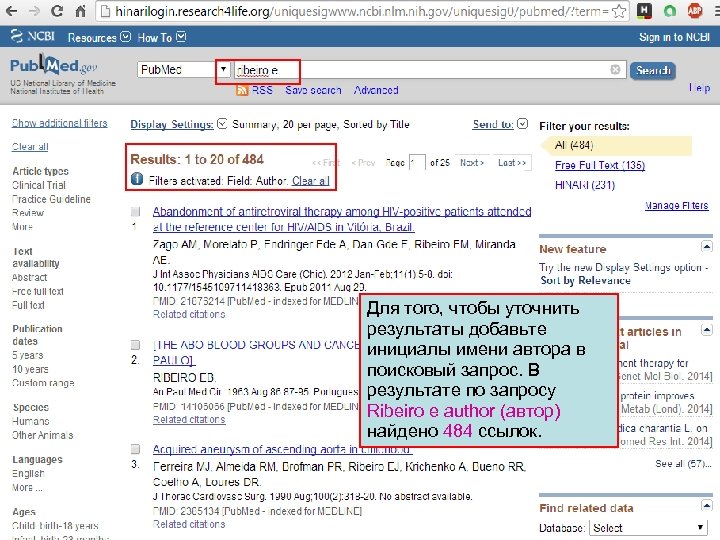Image resolution: width=720 pixels, height=540 pixels.
Task: Open the green browser extension icon
Action: tap(670, 11)
